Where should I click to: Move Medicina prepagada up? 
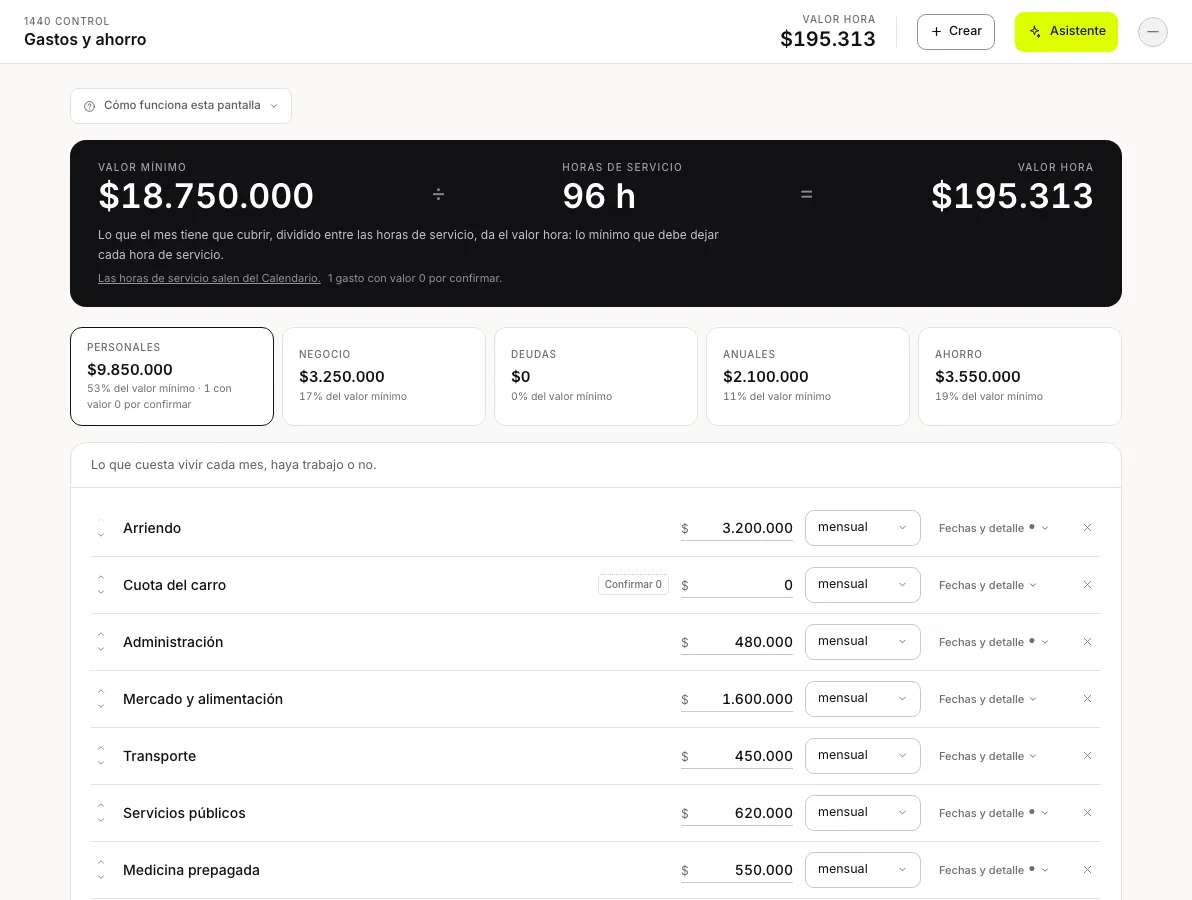(100, 863)
